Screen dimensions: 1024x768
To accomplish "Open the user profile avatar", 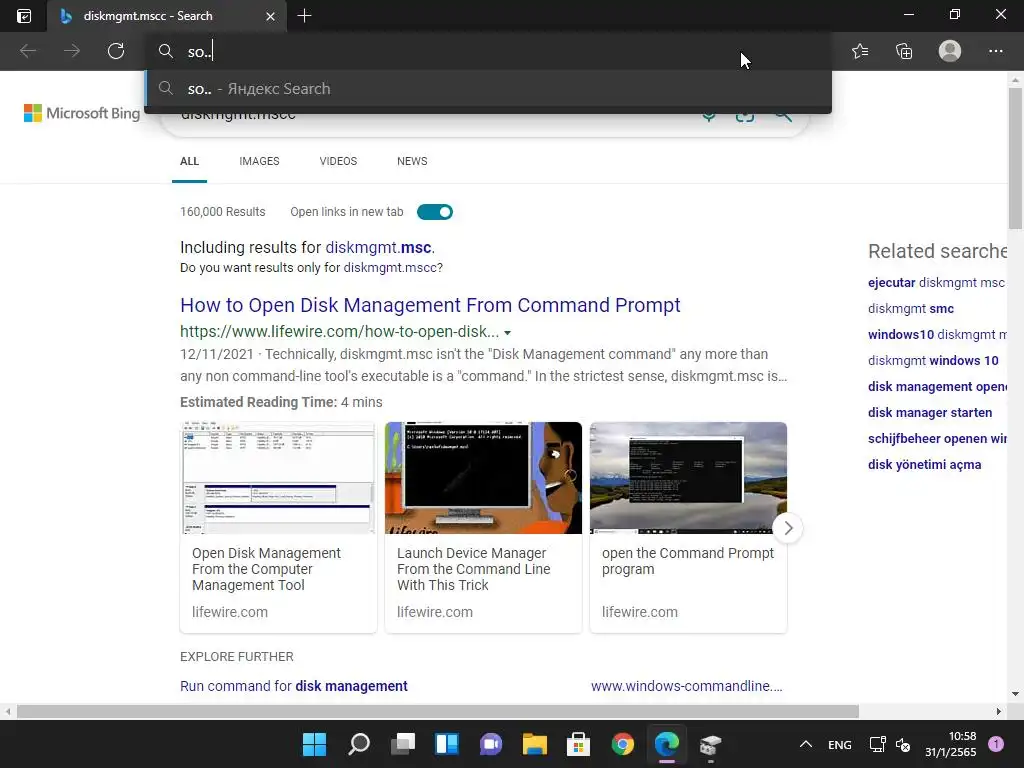I will point(950,51).
